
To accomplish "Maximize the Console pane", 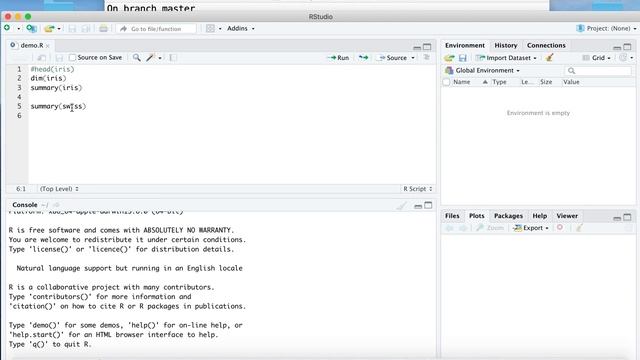I will pos(428,205).
